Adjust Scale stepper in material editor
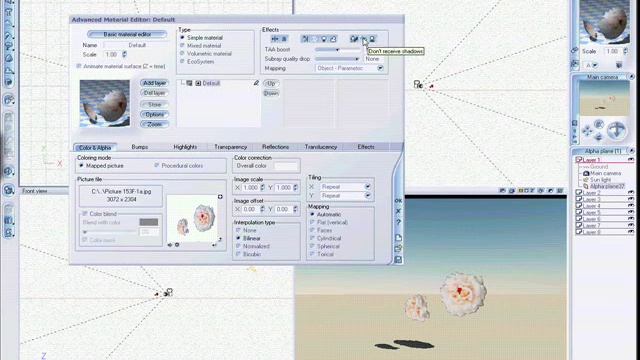The image size is (640, 360). click(124, 54)
